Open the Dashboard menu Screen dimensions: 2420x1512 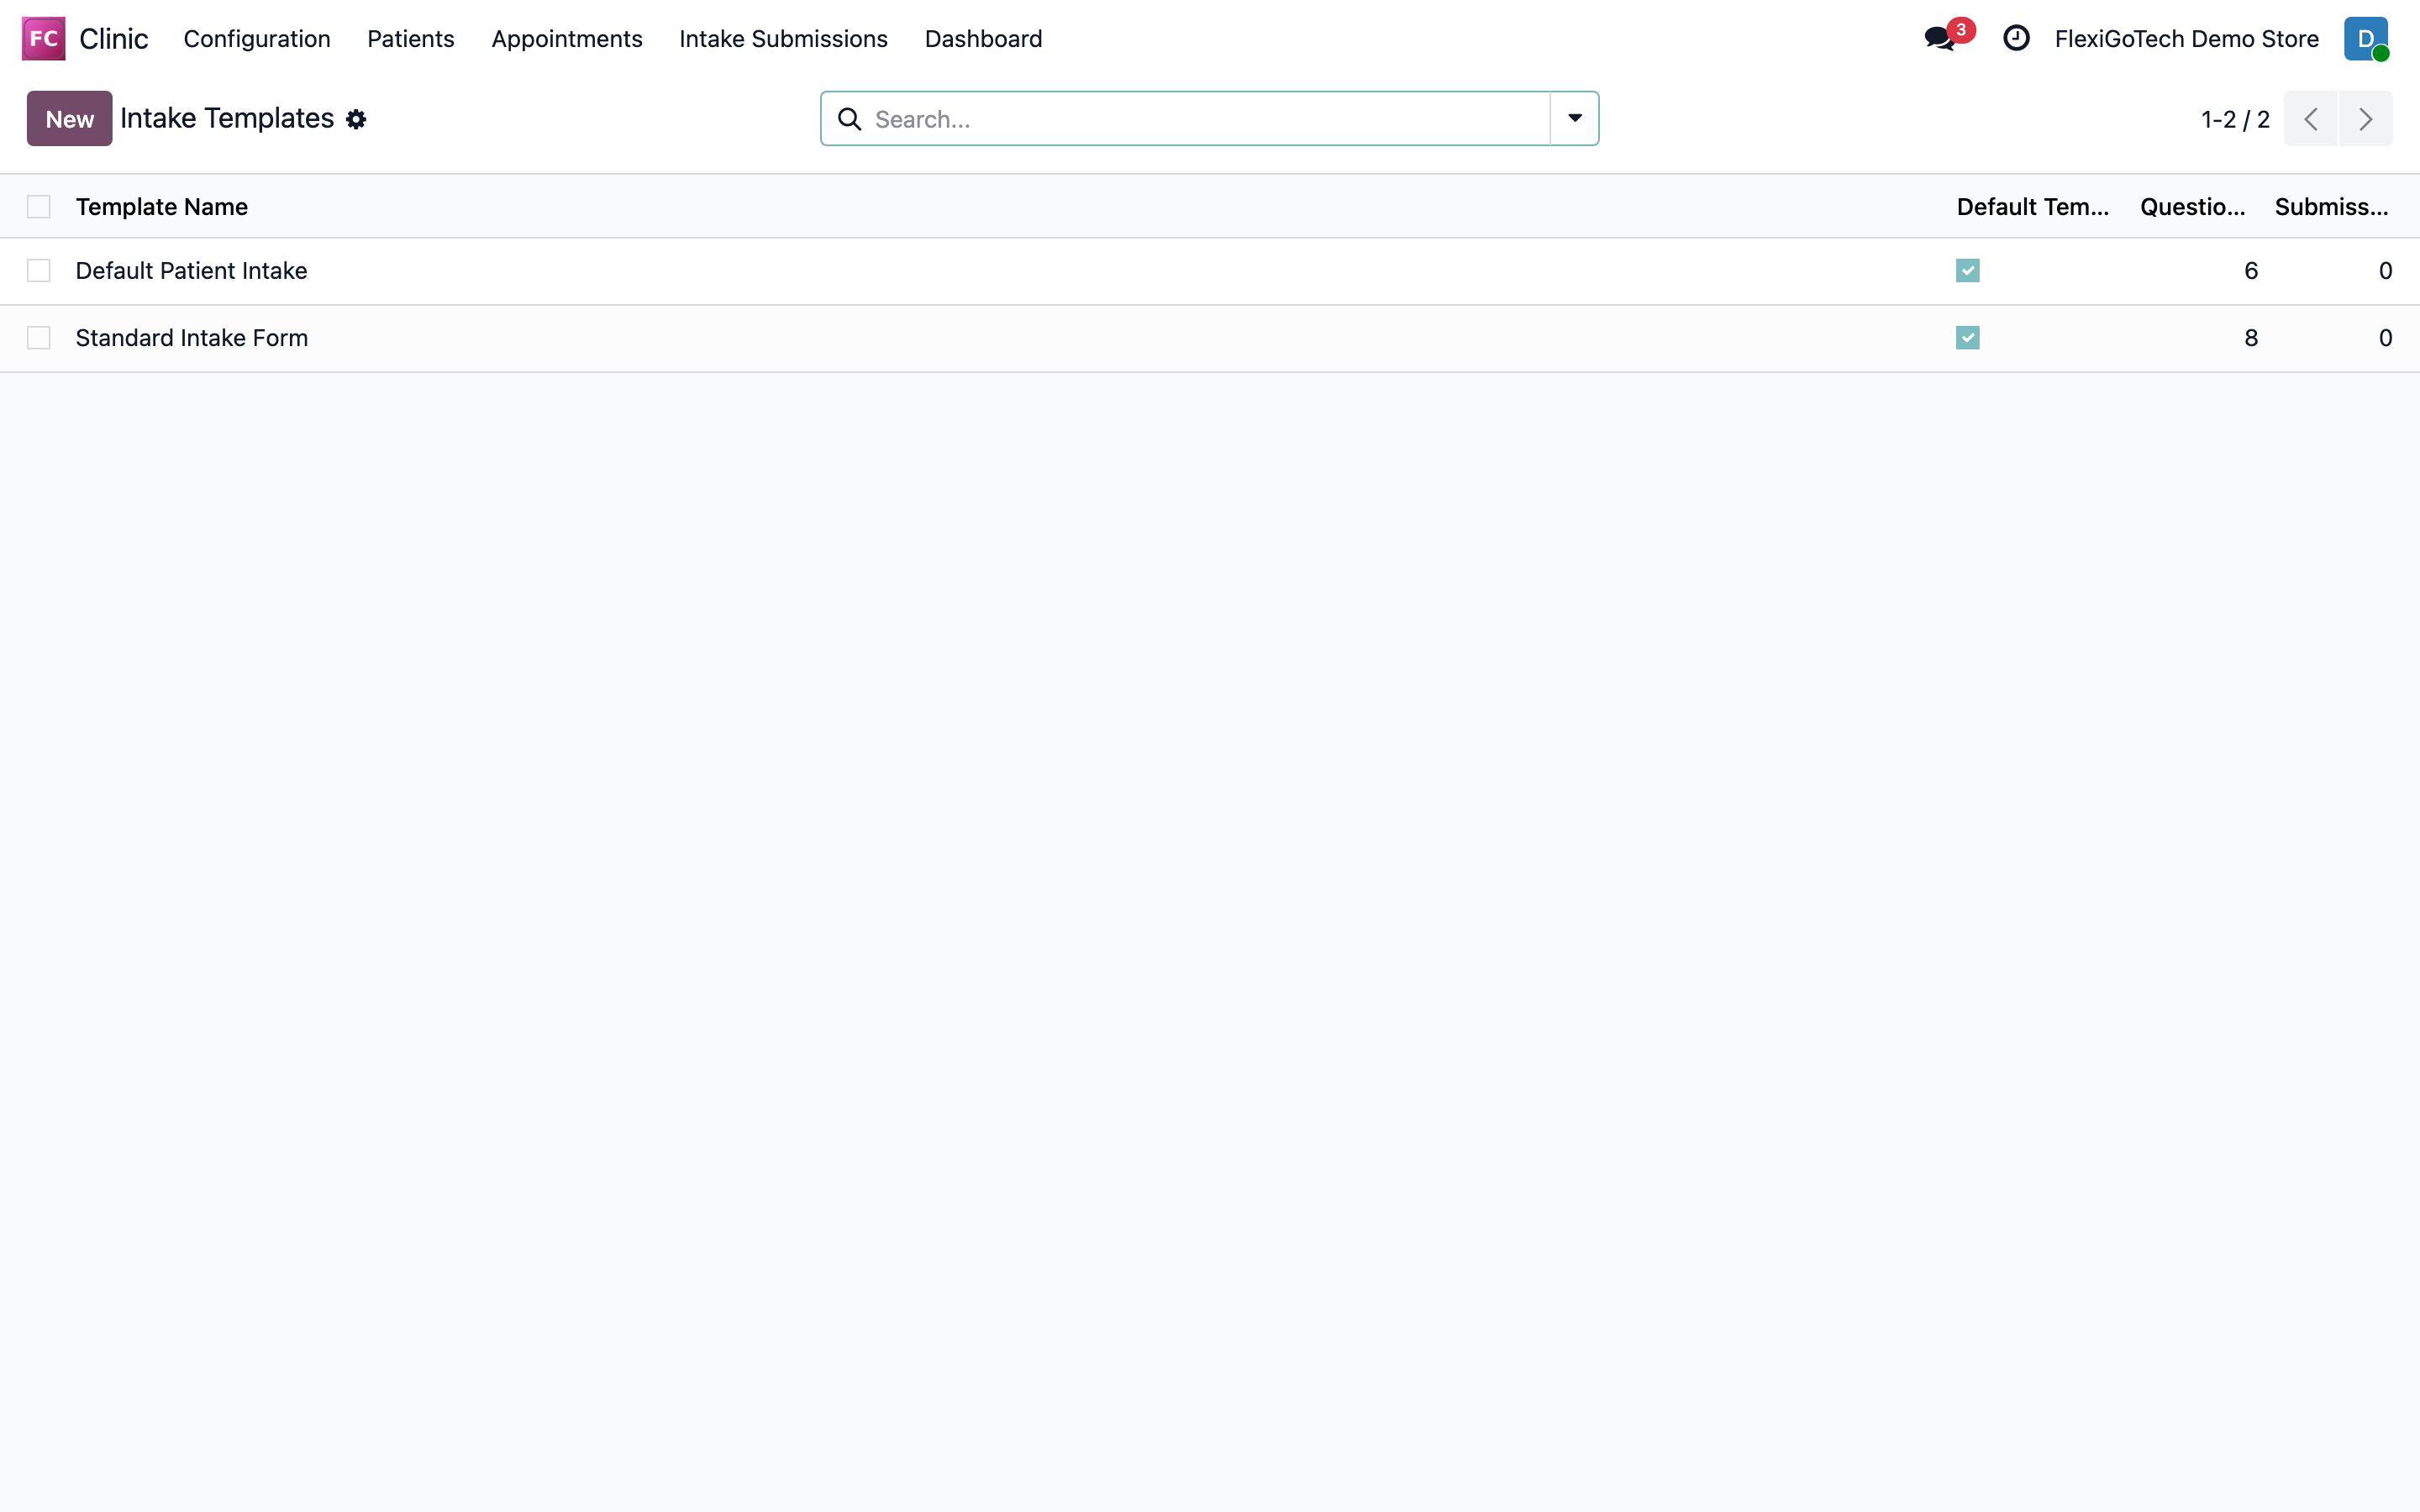[983, 38]
